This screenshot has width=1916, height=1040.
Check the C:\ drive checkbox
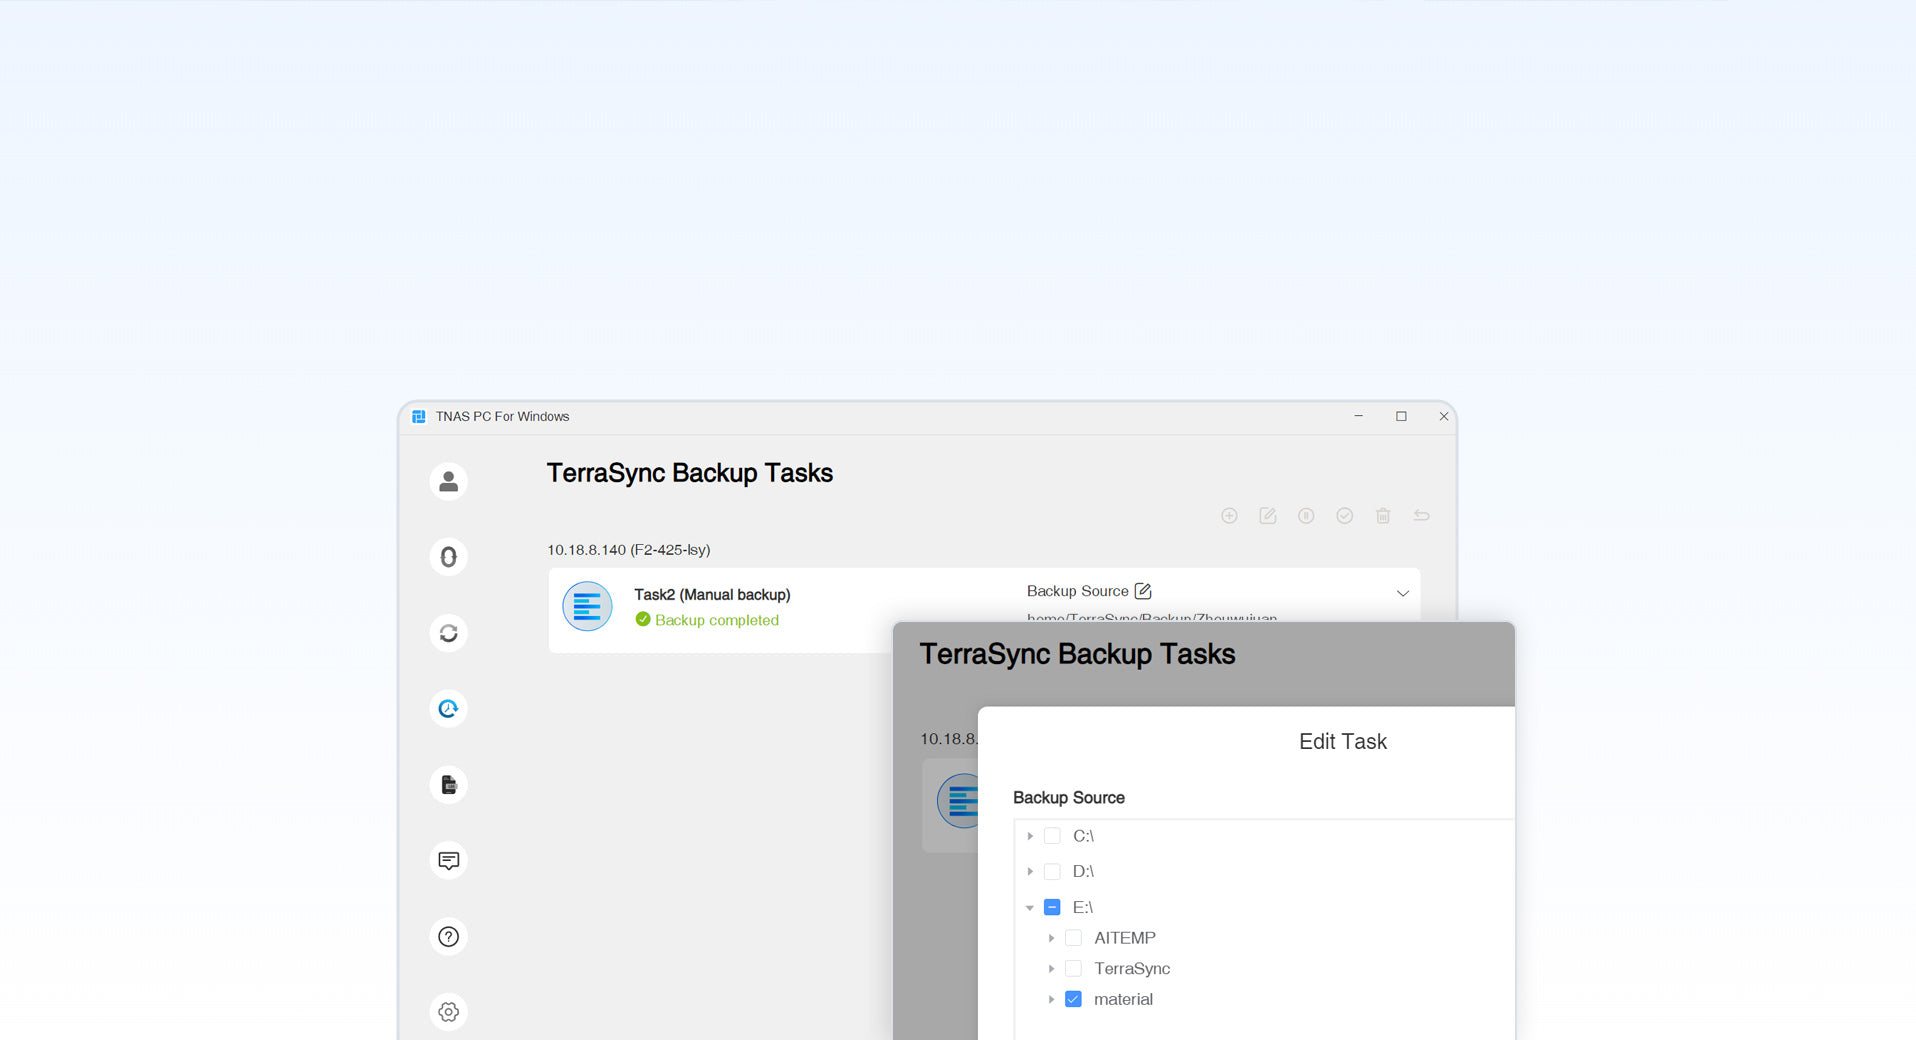click(1052, 836)
